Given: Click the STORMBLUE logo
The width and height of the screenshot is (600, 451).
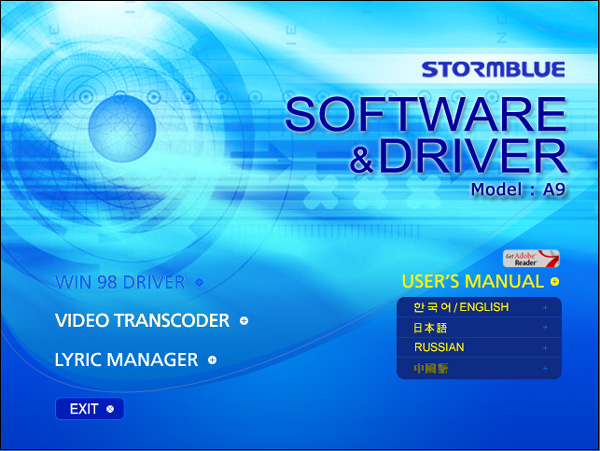Looking at the screenshot, I should pyautogui.click(x=493, y=69).
